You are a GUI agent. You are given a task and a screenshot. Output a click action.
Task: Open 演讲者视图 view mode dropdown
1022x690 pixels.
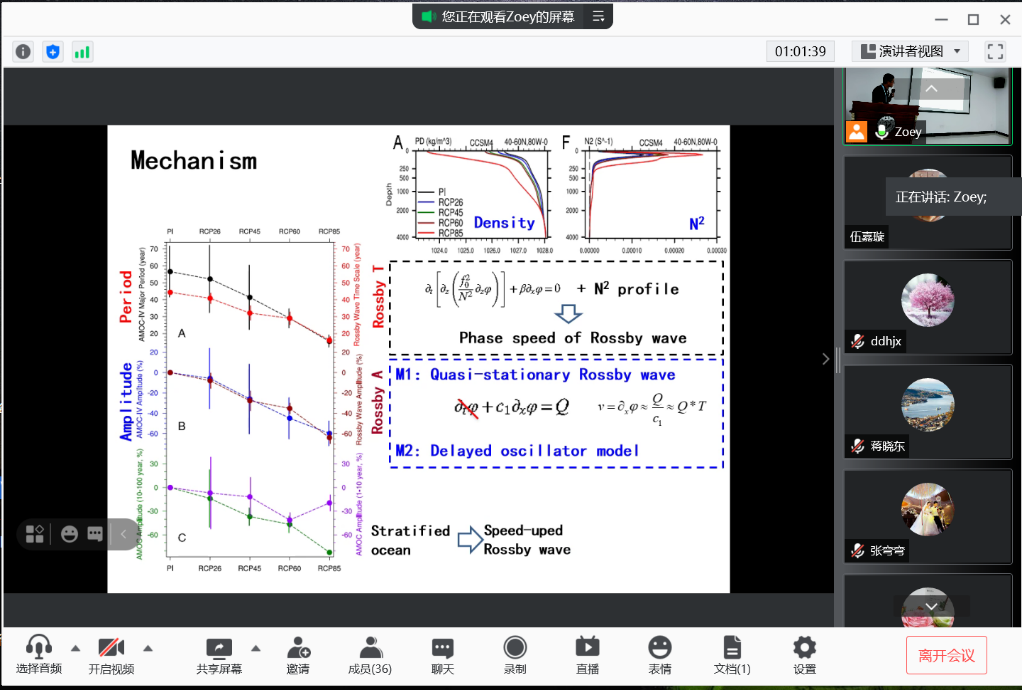point(910,51)
